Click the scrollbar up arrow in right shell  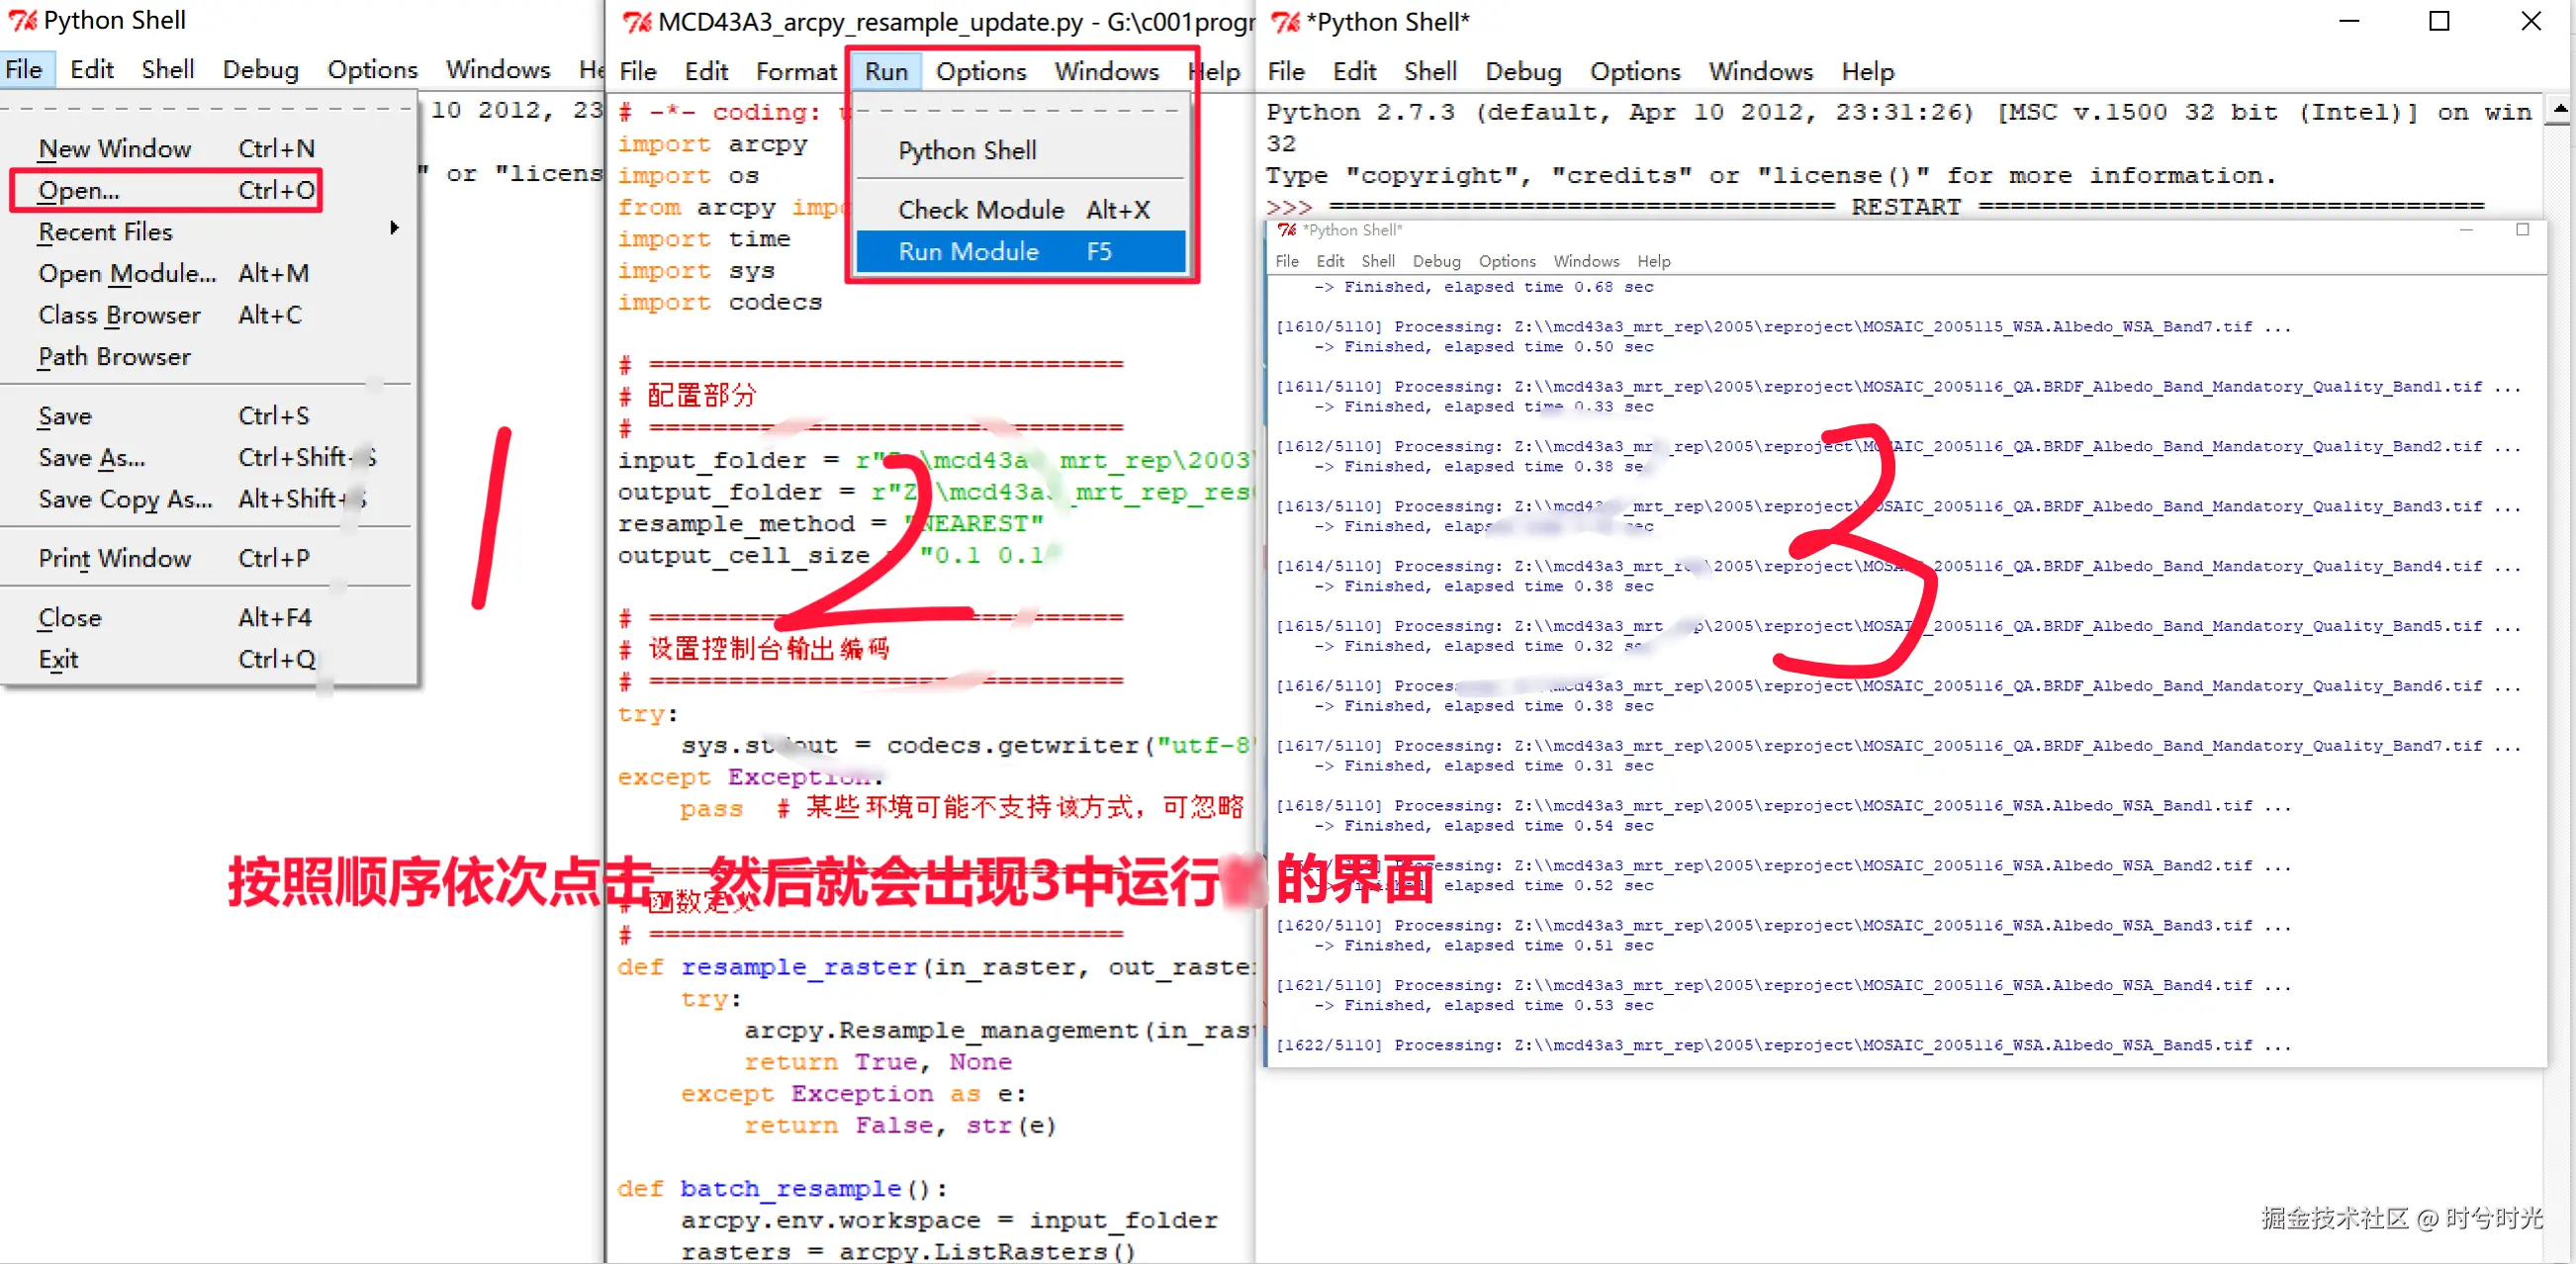coord(2559,108)
